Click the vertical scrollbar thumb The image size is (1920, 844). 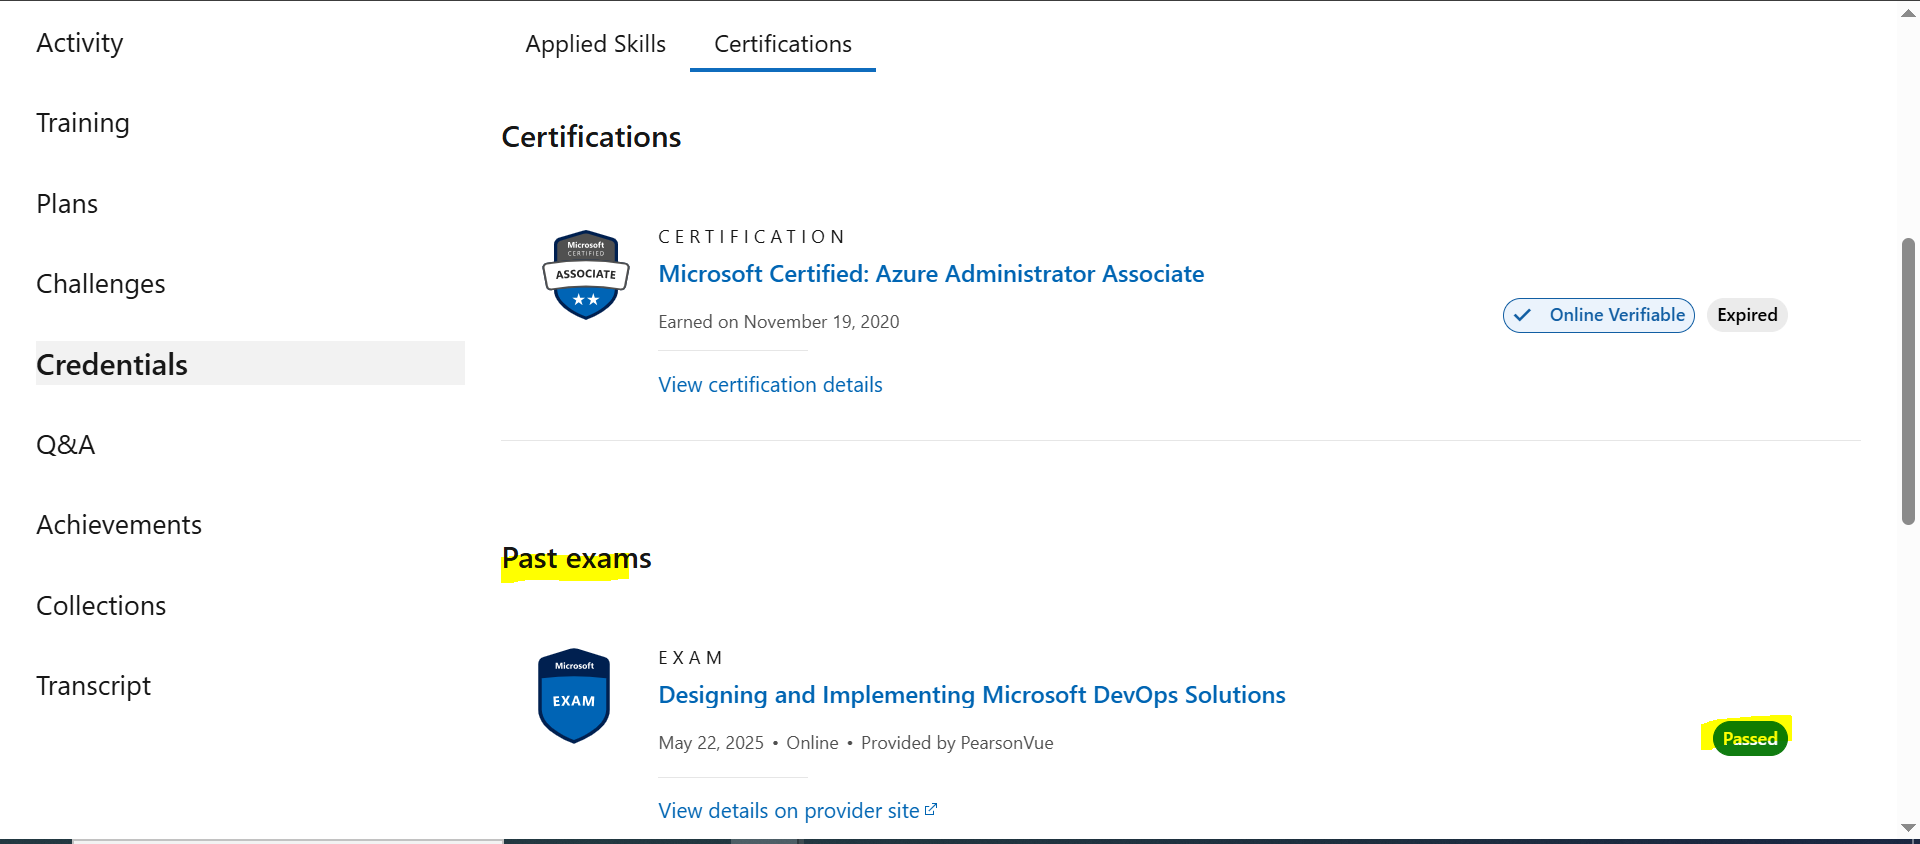point(1908,381)
